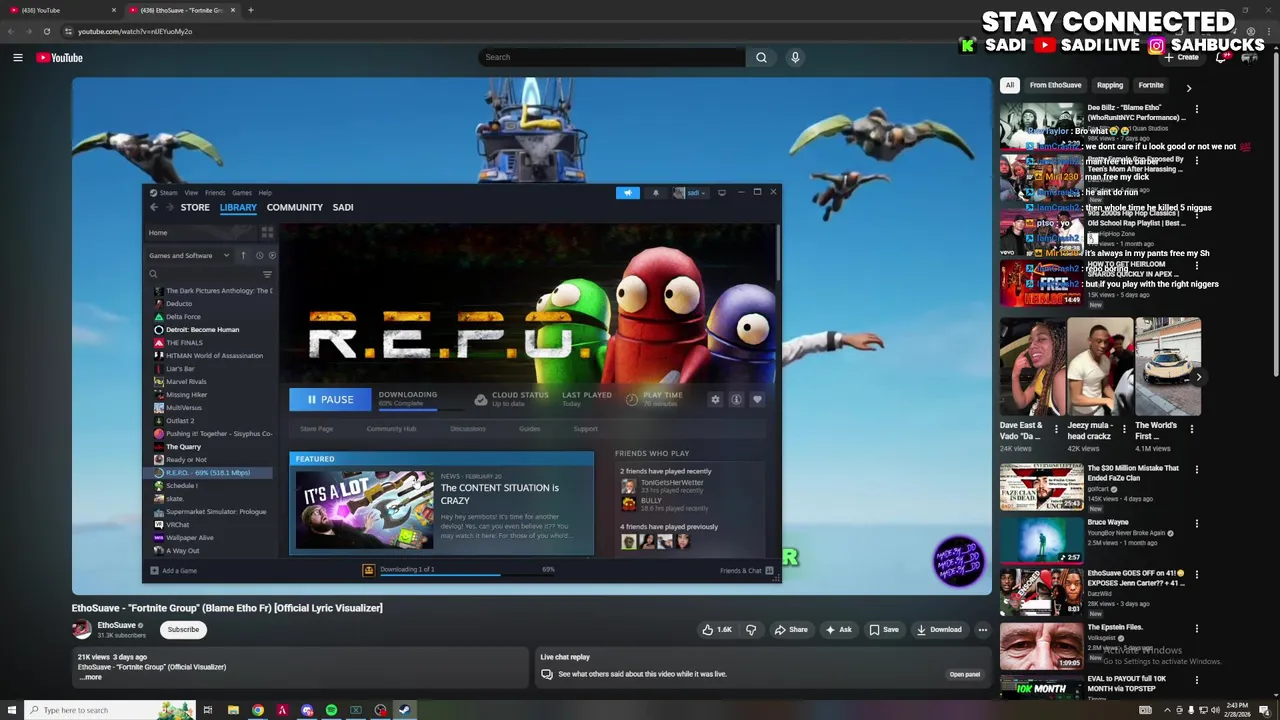Toggle ready-to-play filter in library
Screen dimensions: 1280x720
(x=272, y=255)
